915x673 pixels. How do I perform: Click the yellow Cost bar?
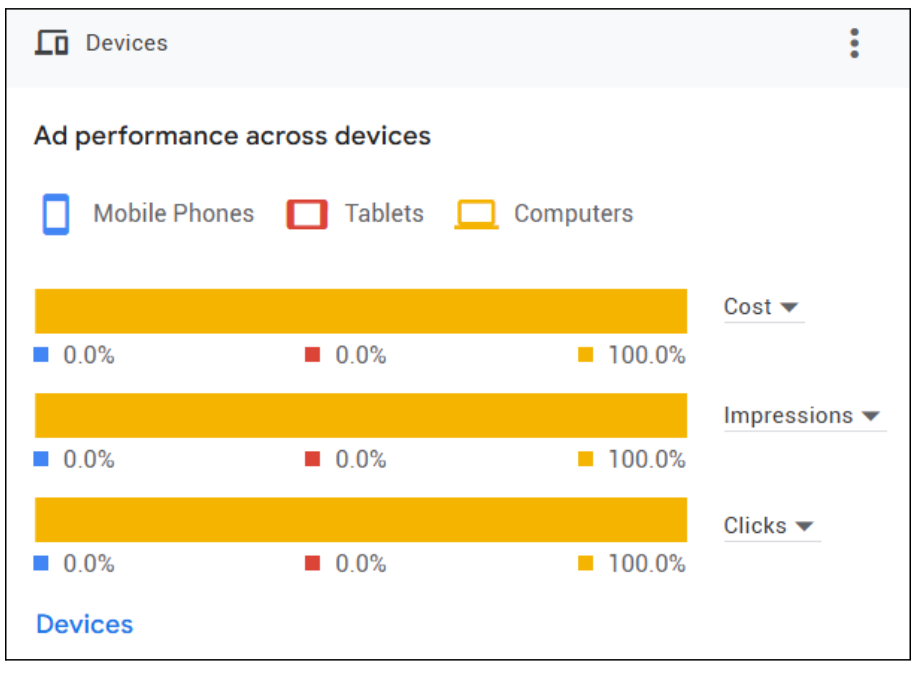(361, 311)
